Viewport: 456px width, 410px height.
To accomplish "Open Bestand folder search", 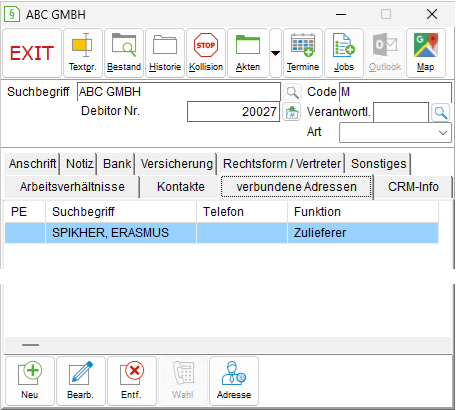I will (124, 53).
